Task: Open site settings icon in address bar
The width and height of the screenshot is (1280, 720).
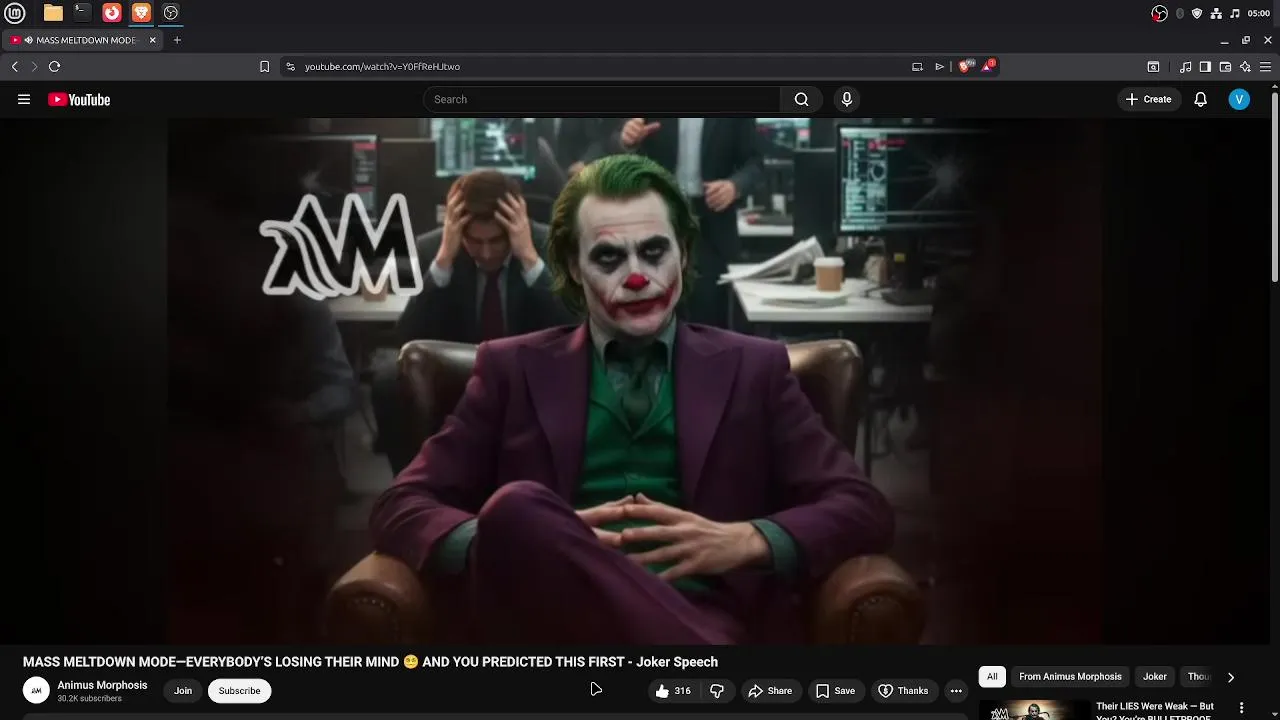Action: 290,66
